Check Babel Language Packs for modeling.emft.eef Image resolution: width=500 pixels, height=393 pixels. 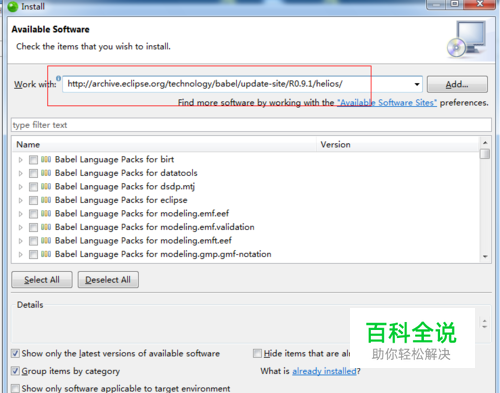point(33,241)
